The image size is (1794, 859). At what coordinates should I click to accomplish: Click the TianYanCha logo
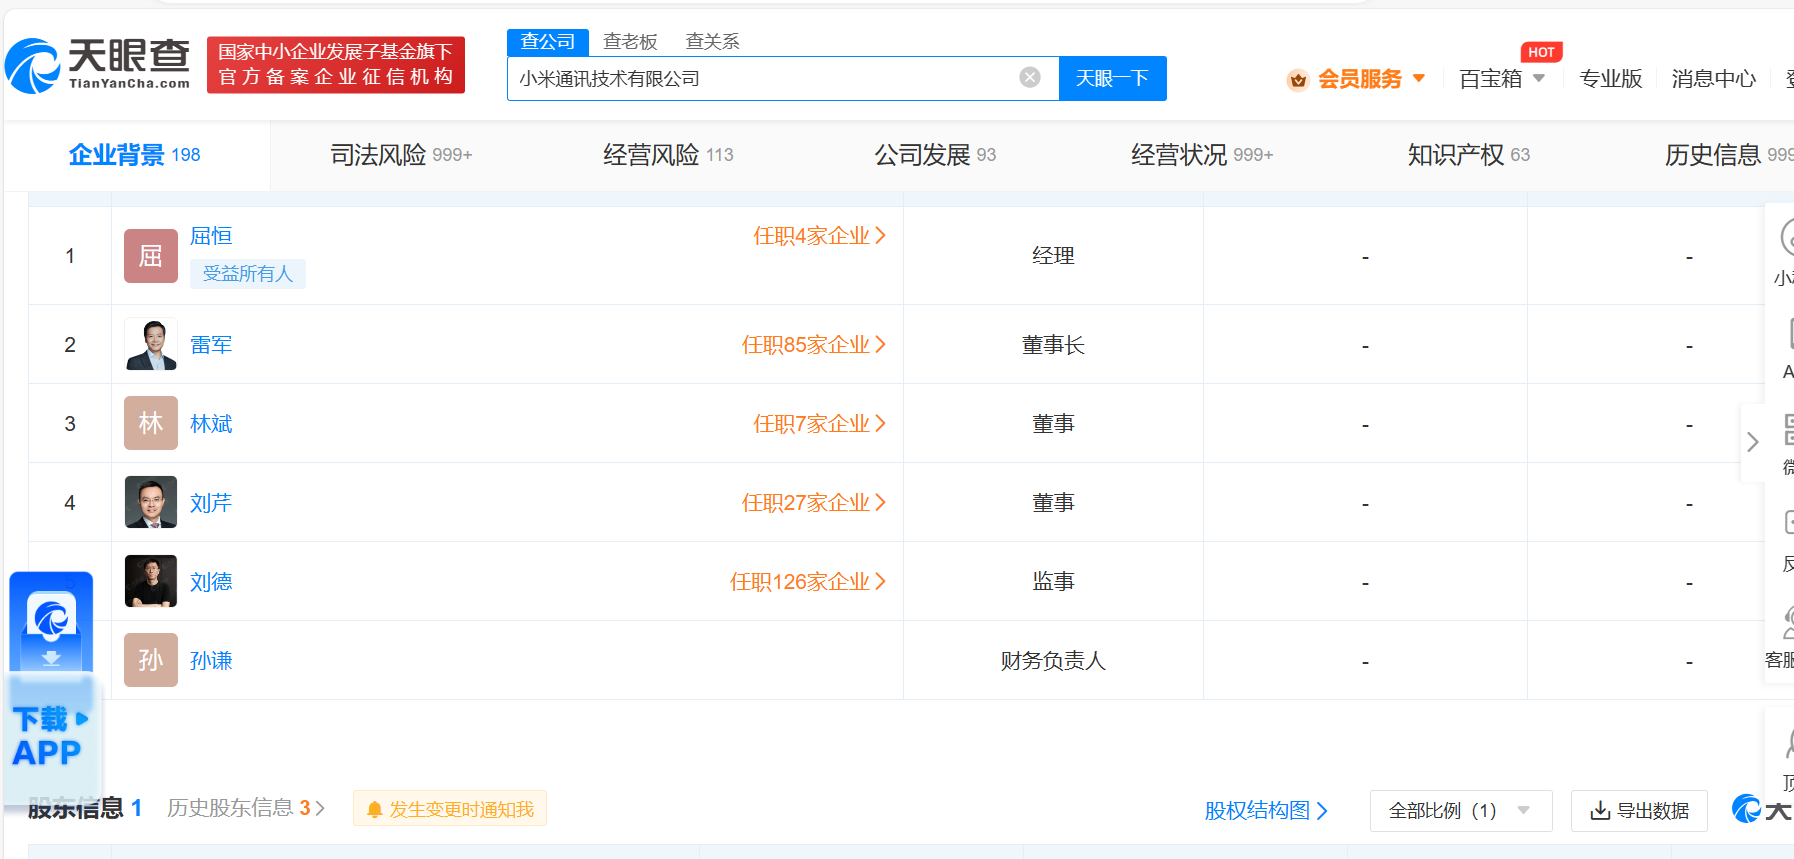98,65
